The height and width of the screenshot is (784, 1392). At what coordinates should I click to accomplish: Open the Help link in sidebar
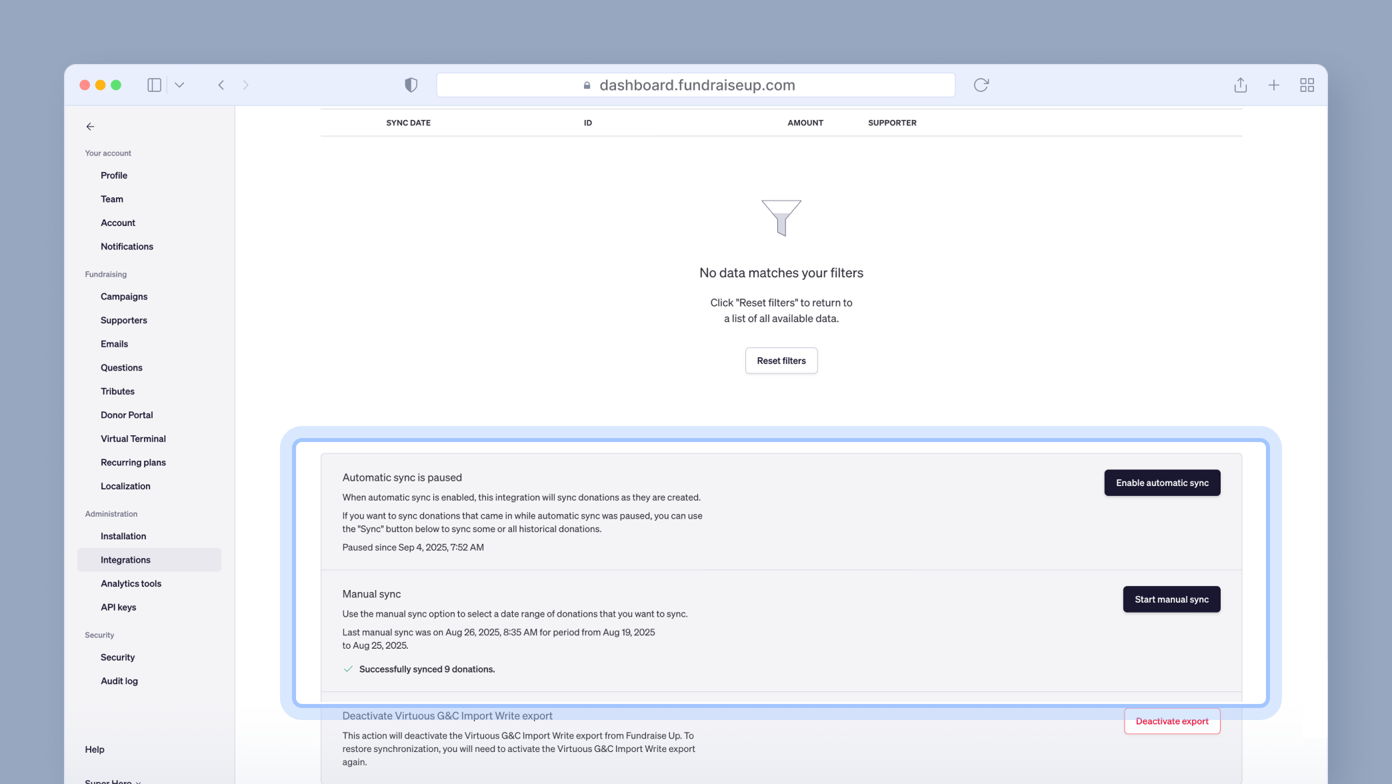95,749
